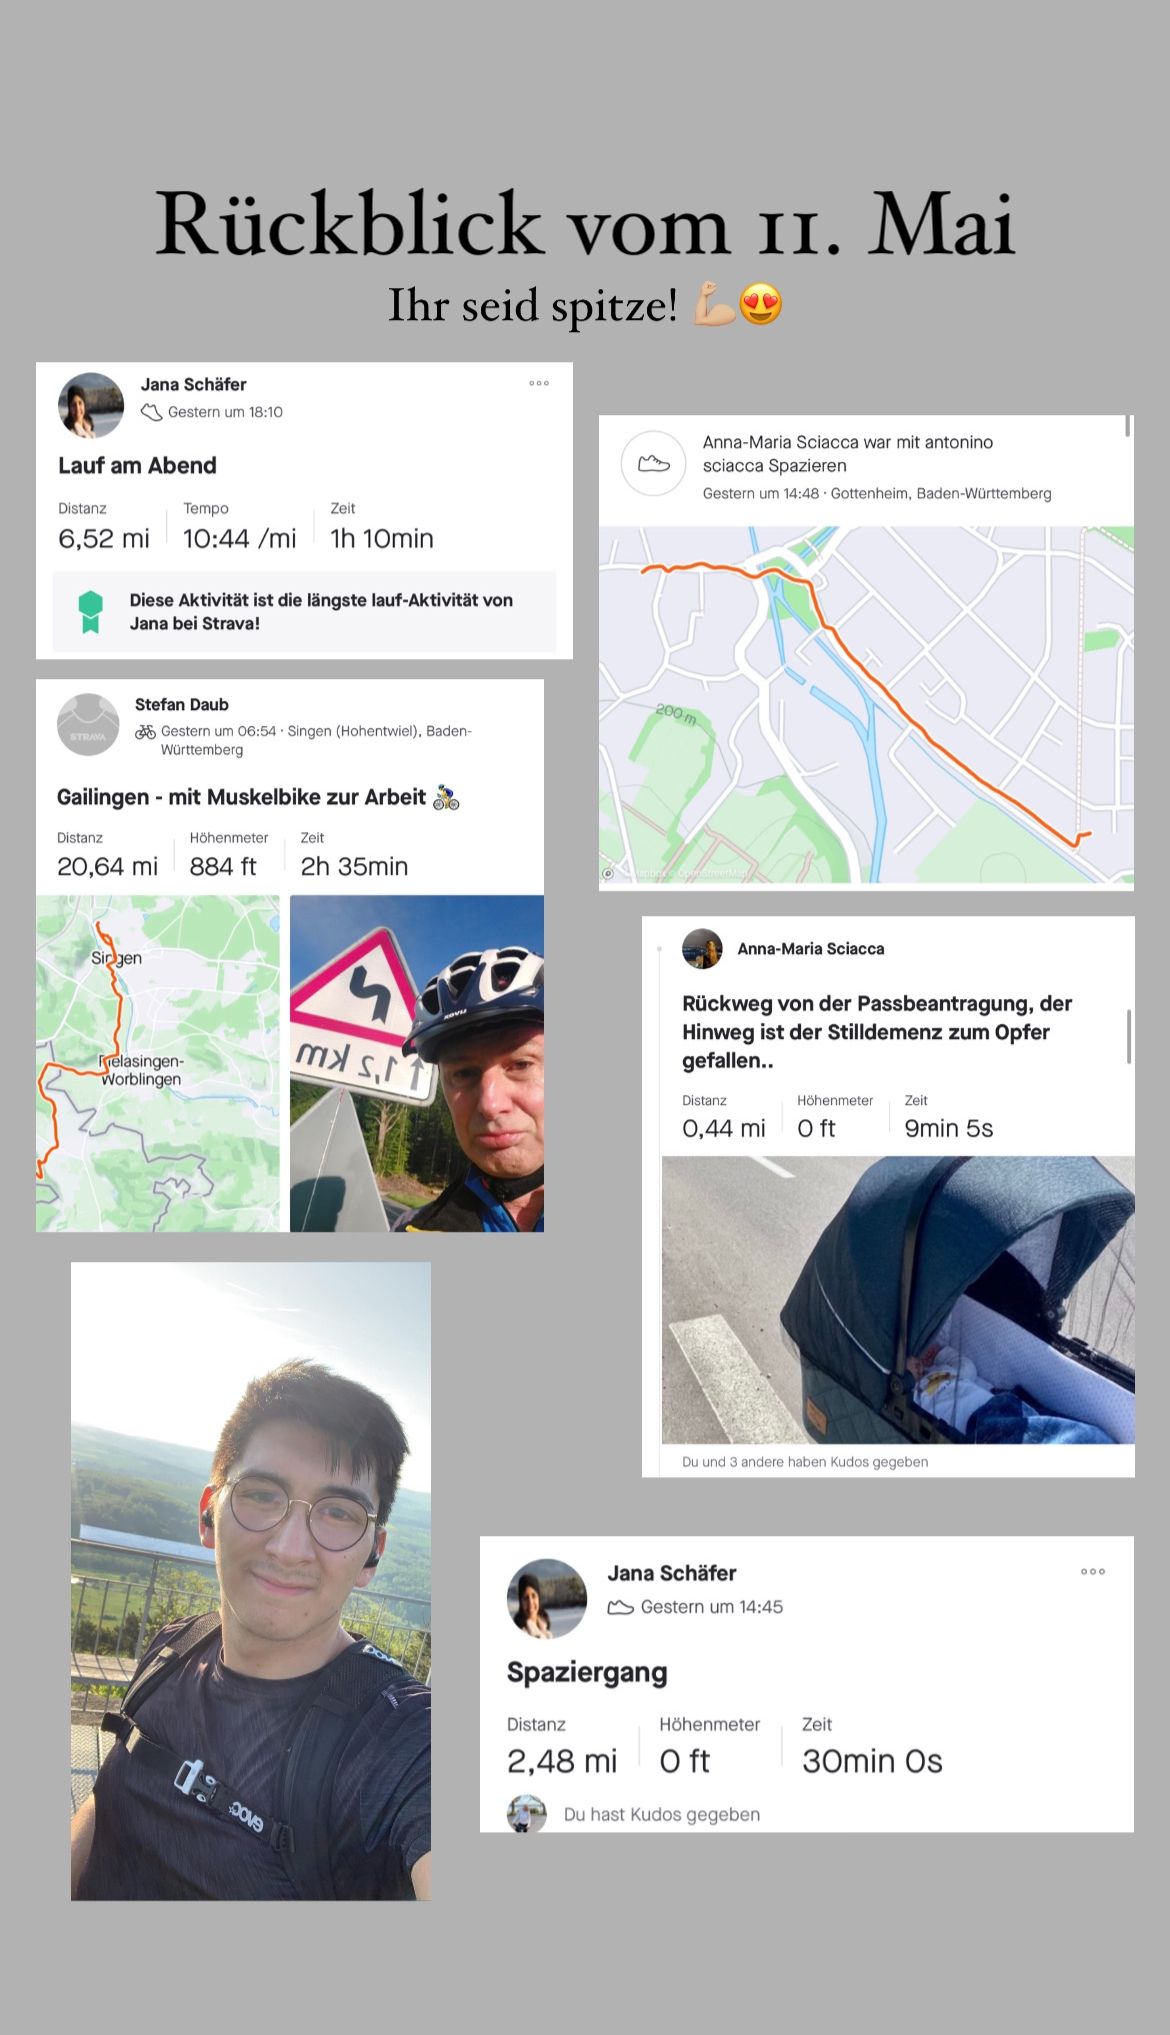The width and height of the screenshot is (1170, 2035).
Task: Open the Singen route map thumbnail
Action: pyautogui.click(x=158, y=1063)
